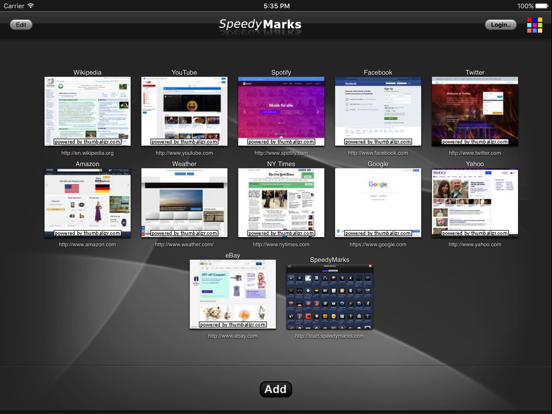Click the http://www.nytimes.com URL text

281,245
